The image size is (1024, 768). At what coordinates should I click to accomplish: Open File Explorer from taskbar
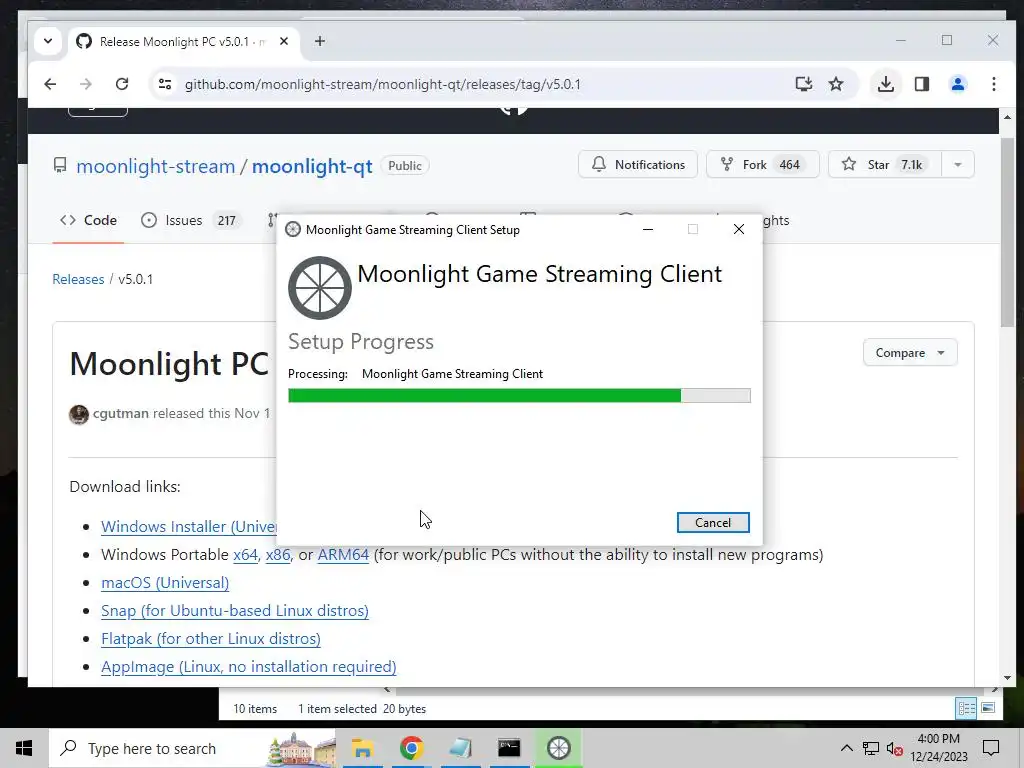pyautogui.click(x=362, y=748)
